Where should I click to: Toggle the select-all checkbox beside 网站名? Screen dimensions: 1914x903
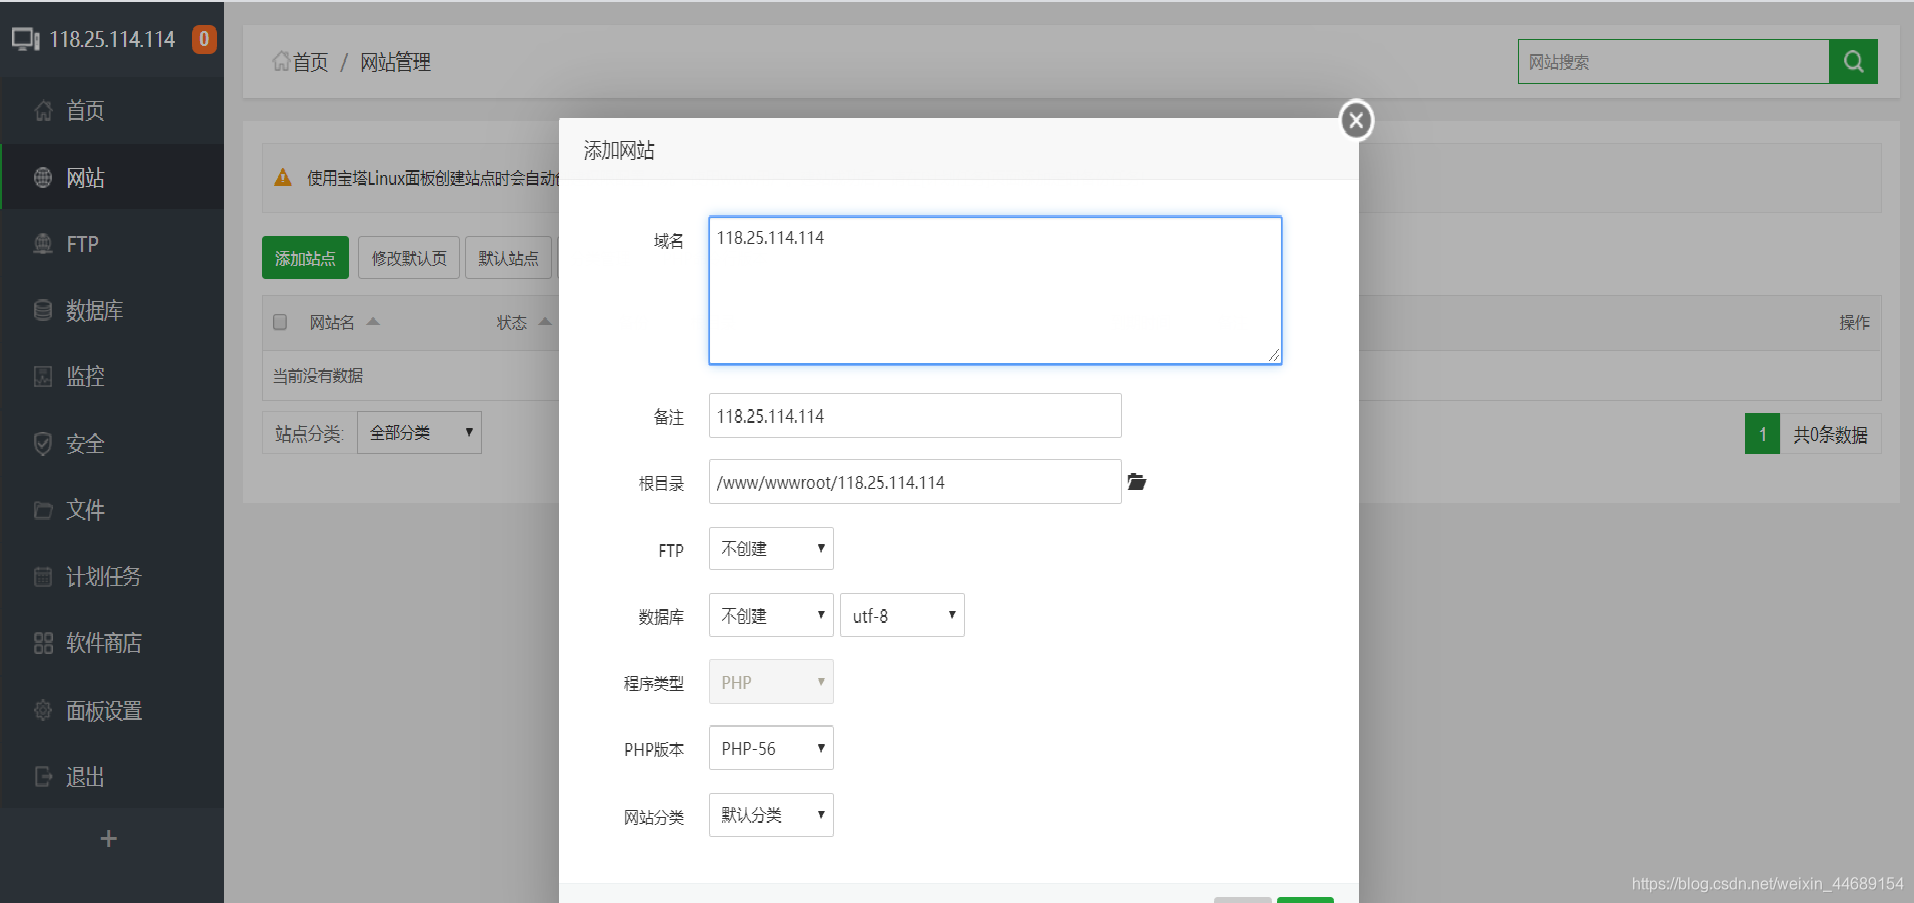(x=280, y=322)
